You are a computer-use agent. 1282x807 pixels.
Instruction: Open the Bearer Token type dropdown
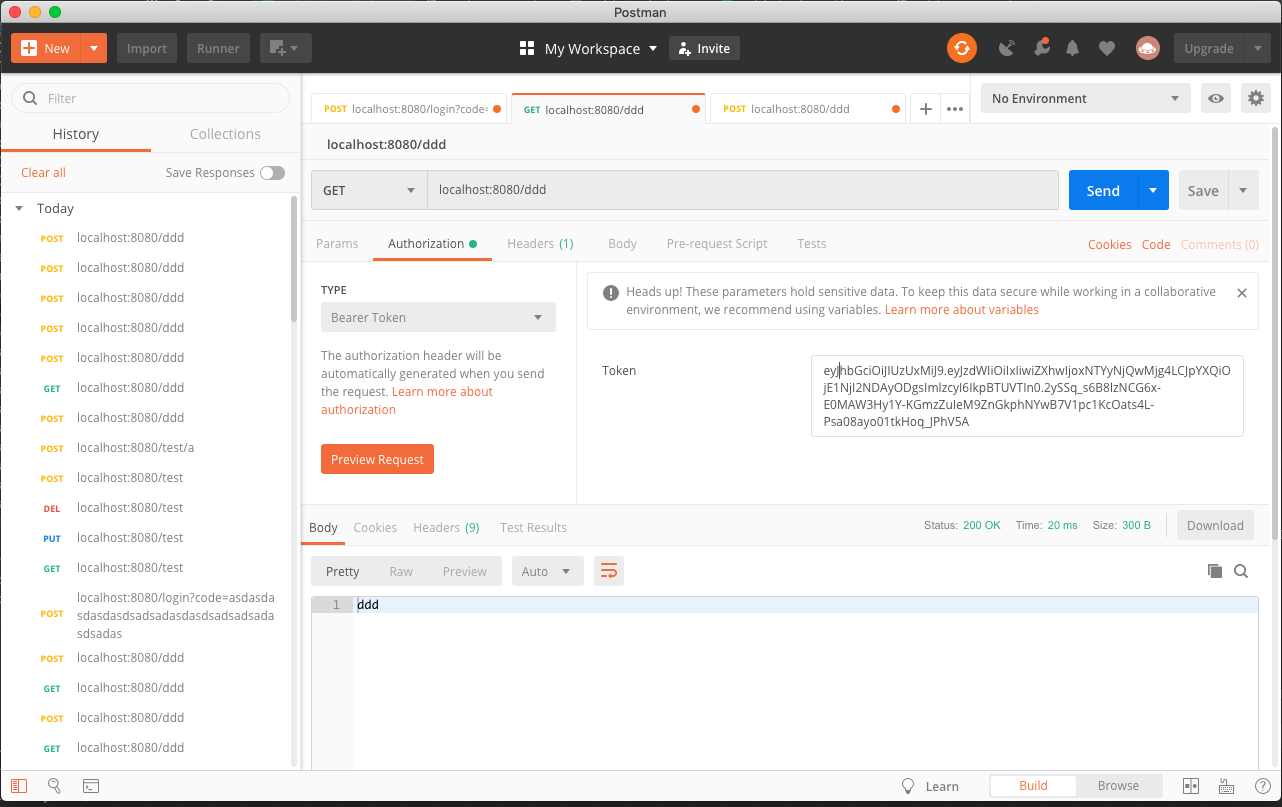[x=438, y=317]
